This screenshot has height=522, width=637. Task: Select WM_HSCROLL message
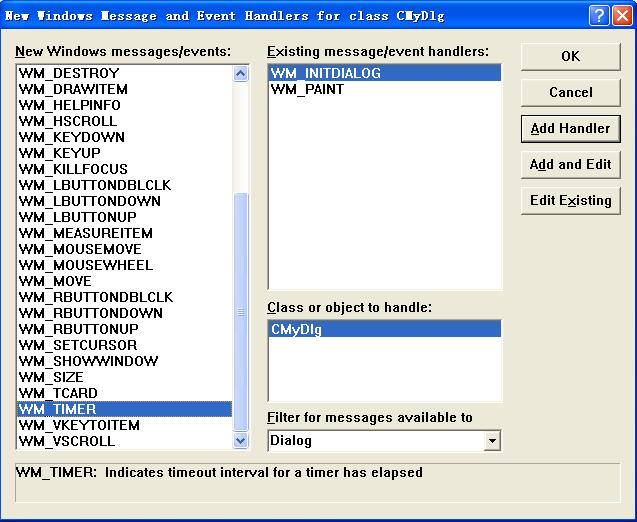tap(125, 121)
